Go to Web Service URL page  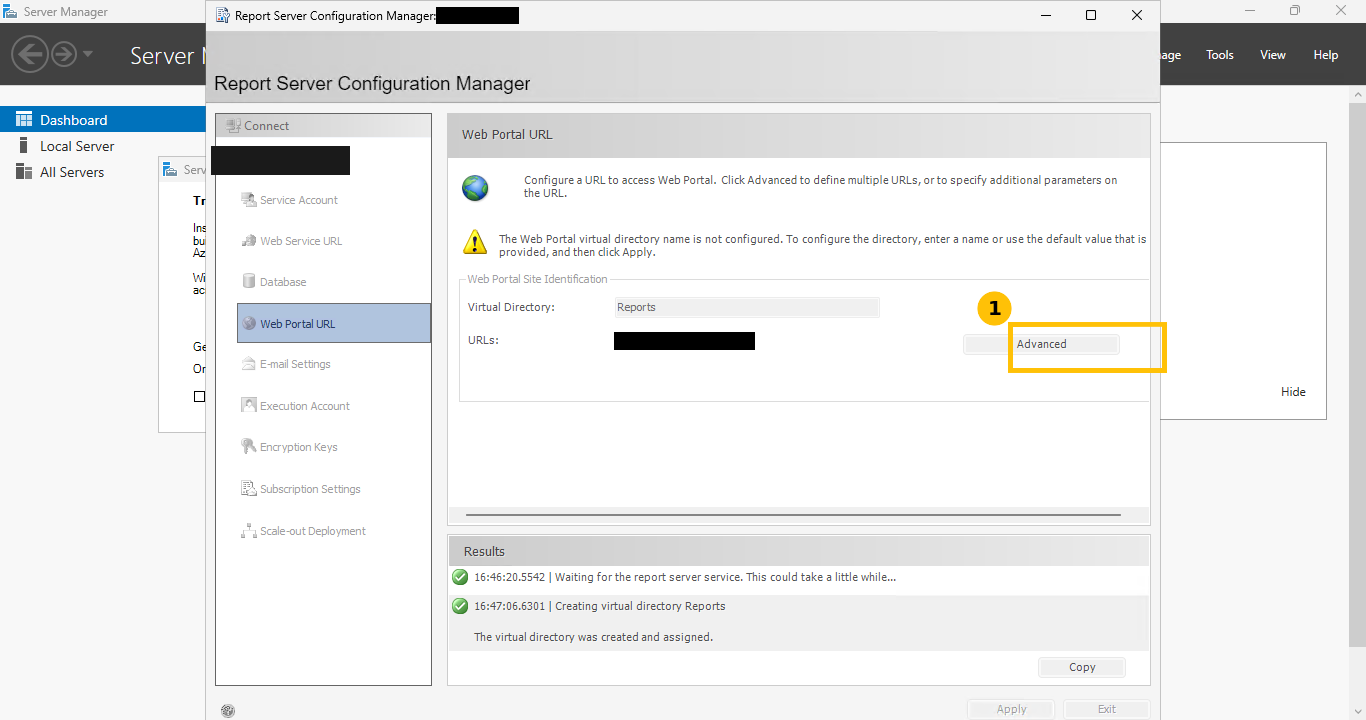(x=291, y=241)
